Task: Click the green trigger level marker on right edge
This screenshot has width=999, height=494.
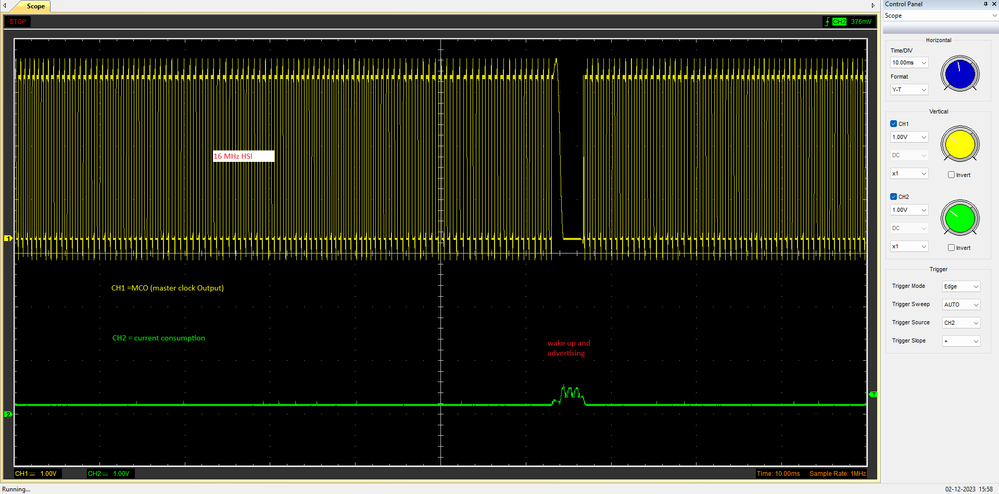Action: [873, 395]
